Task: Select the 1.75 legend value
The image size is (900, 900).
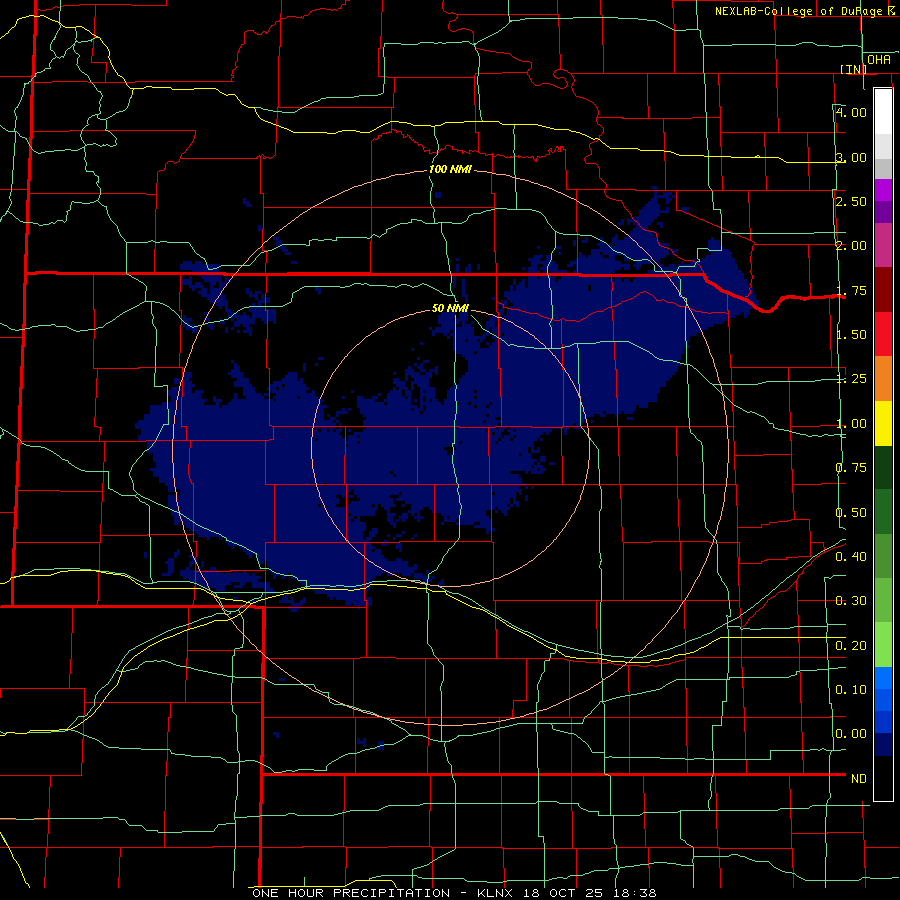Action: [851, 290]
